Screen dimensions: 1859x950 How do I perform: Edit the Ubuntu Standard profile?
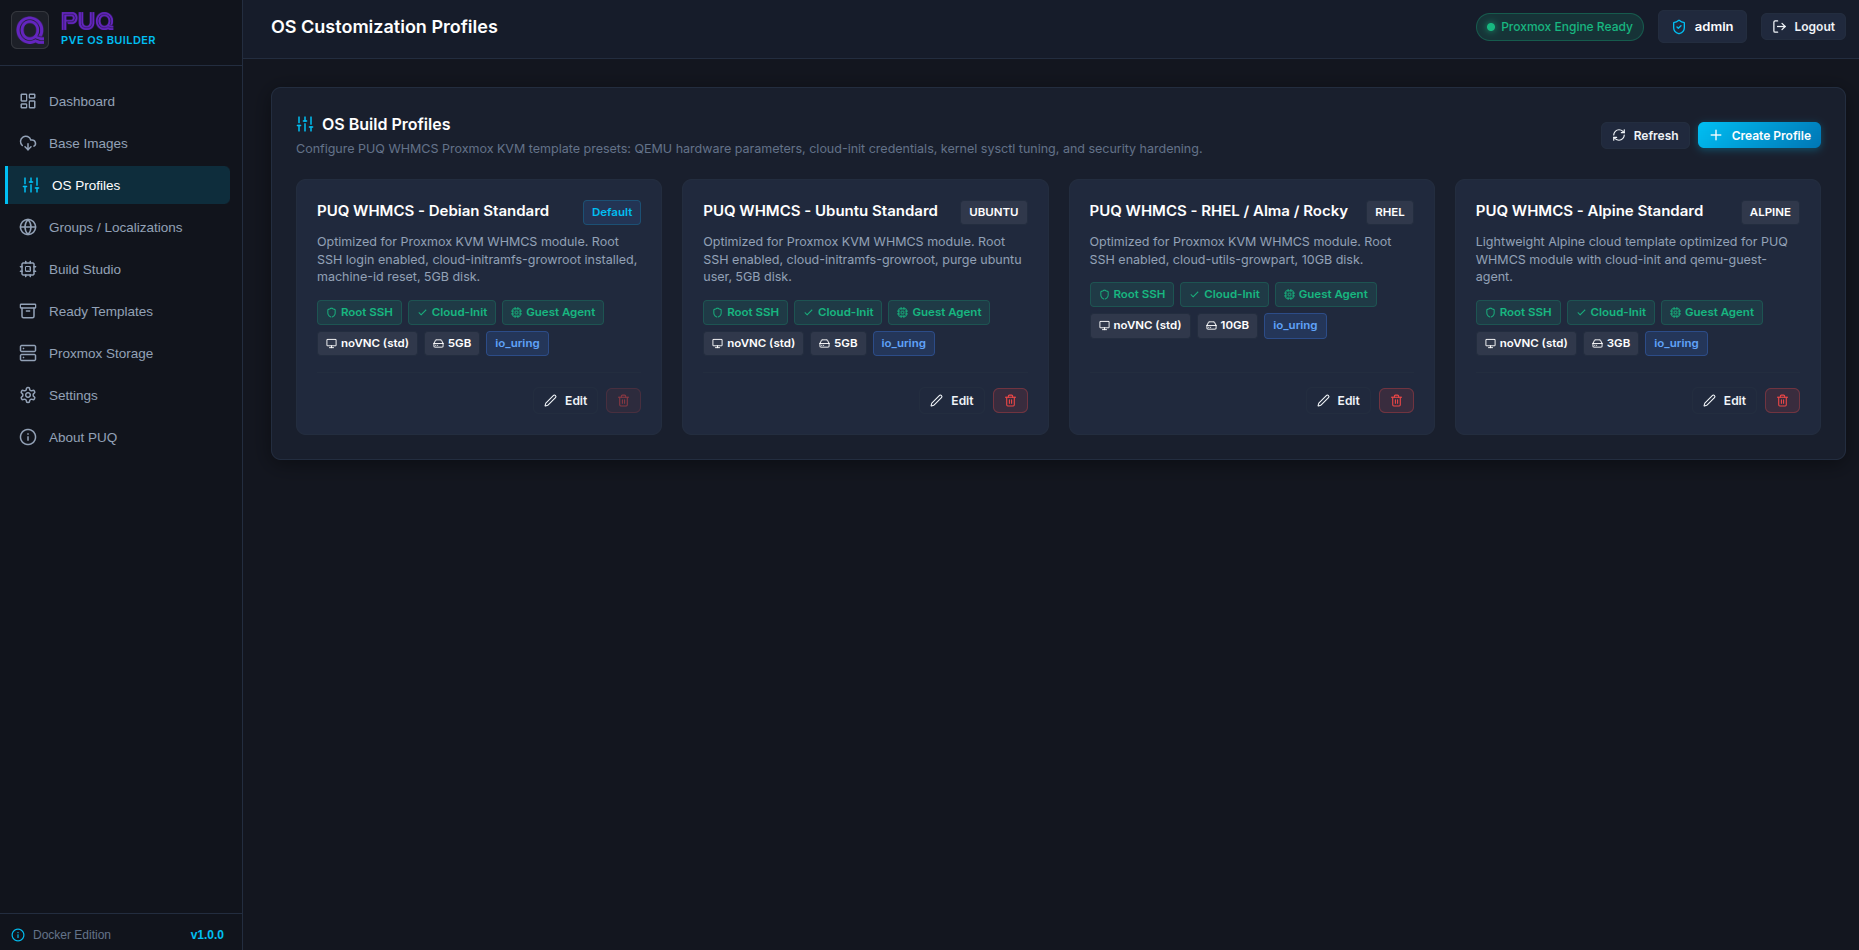pyautogui.click(x=951, y=401)
